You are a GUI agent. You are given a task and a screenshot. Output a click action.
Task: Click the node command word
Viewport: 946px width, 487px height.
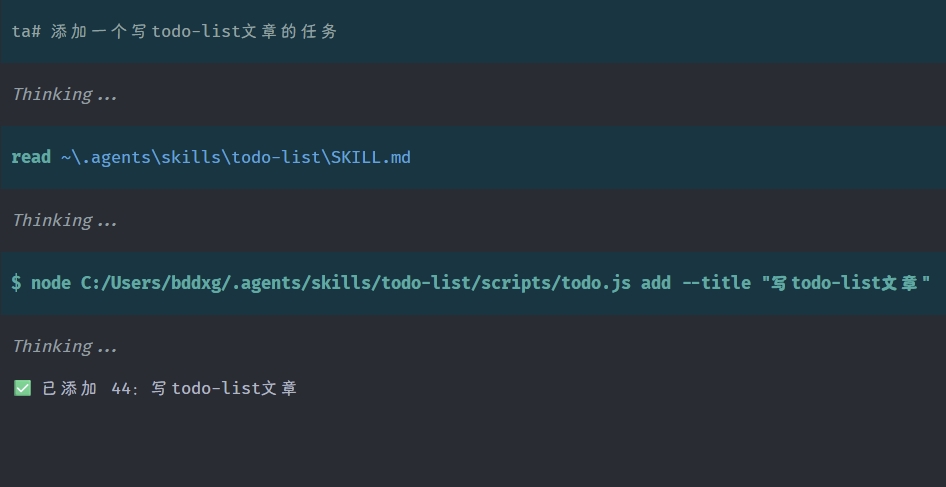pyautogui.click(x=51, y=283)
